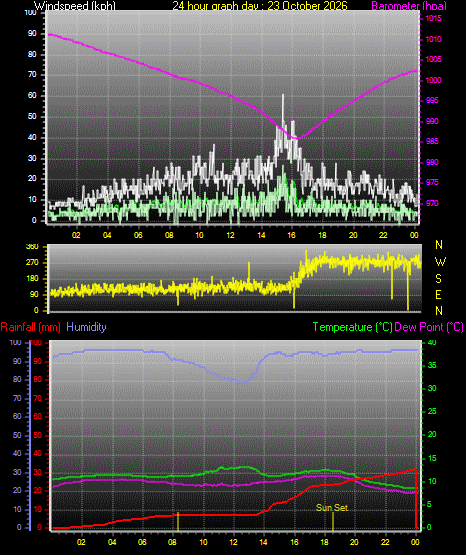Click the green temperature axis value 15
Viewport: 466px width, 555px height.
[x=432, y=458]
